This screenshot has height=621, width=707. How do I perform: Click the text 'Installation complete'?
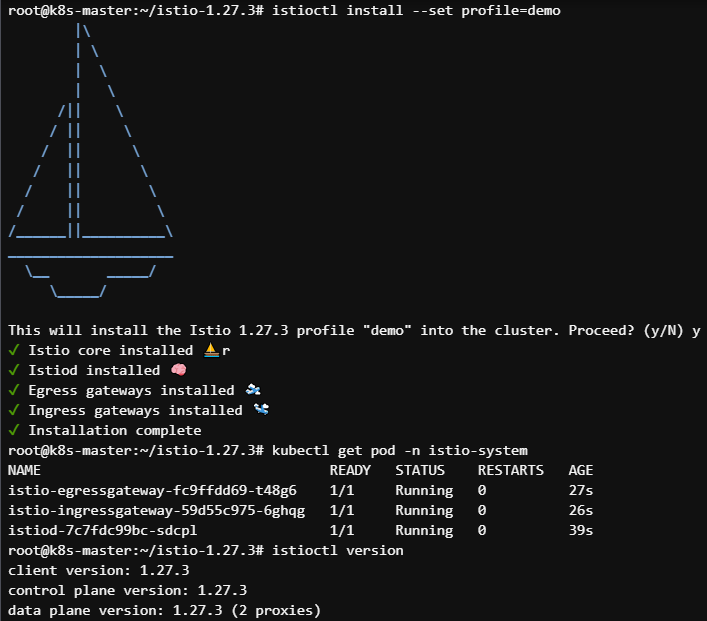115,430
